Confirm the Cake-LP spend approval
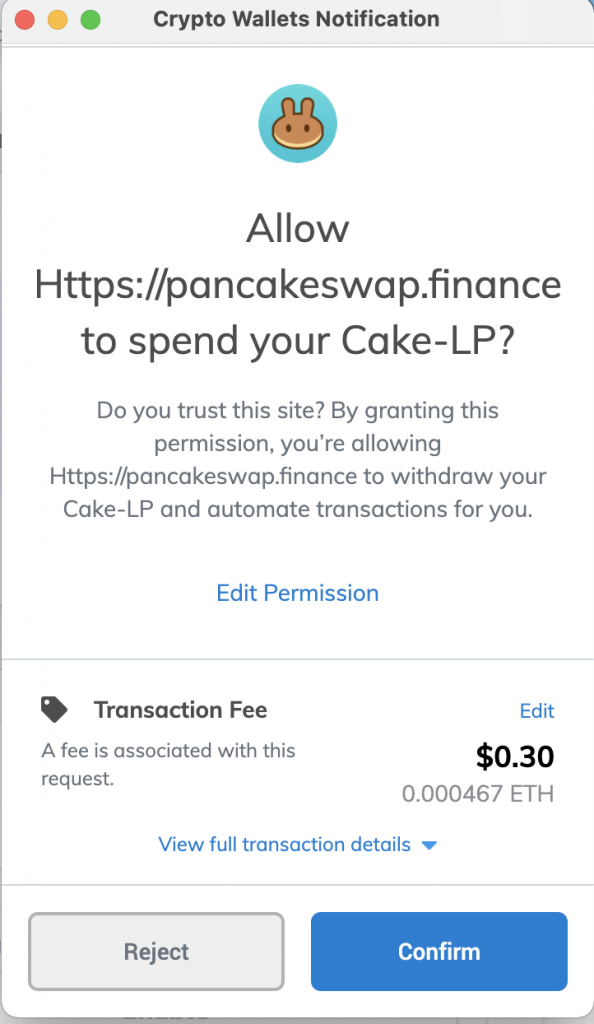The image size is (594, 1024). pos(439,952)
